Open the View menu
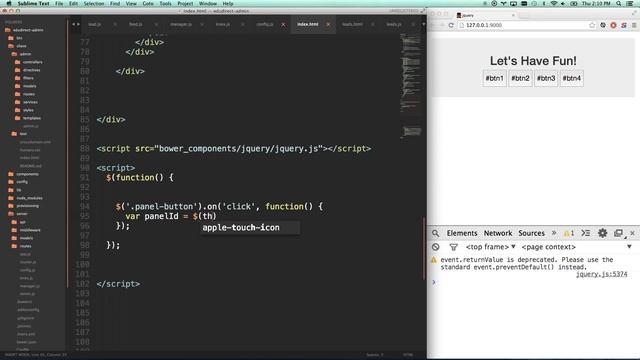The width and height of the screenshot is (640, 360). (x=131, y=3)
